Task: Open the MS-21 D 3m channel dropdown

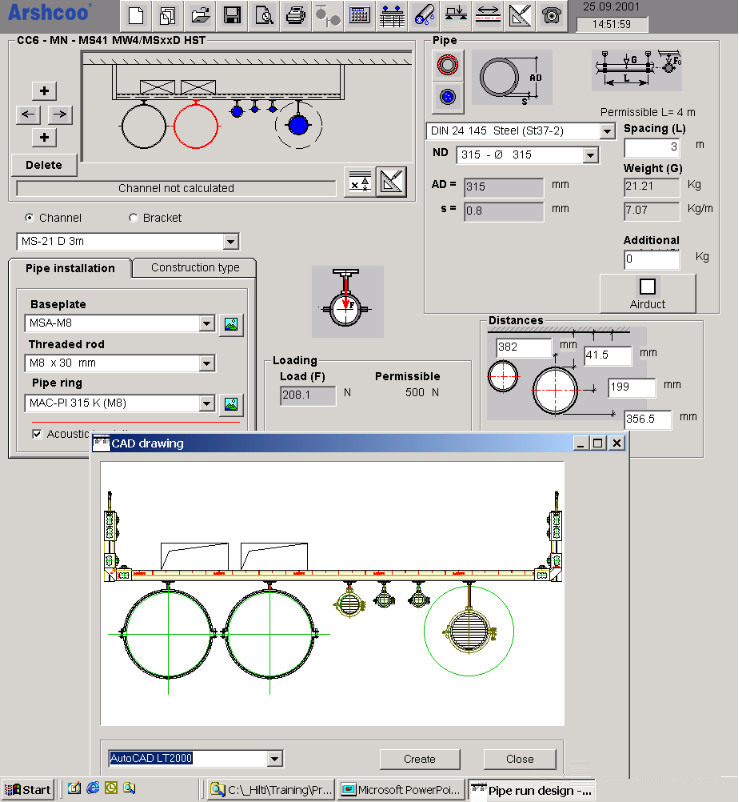Action: [231, 241]
